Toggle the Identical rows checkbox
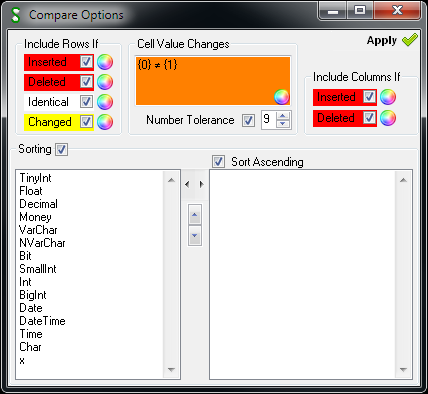The height and width of the screenshot is (394, 428). click(86, 102)
